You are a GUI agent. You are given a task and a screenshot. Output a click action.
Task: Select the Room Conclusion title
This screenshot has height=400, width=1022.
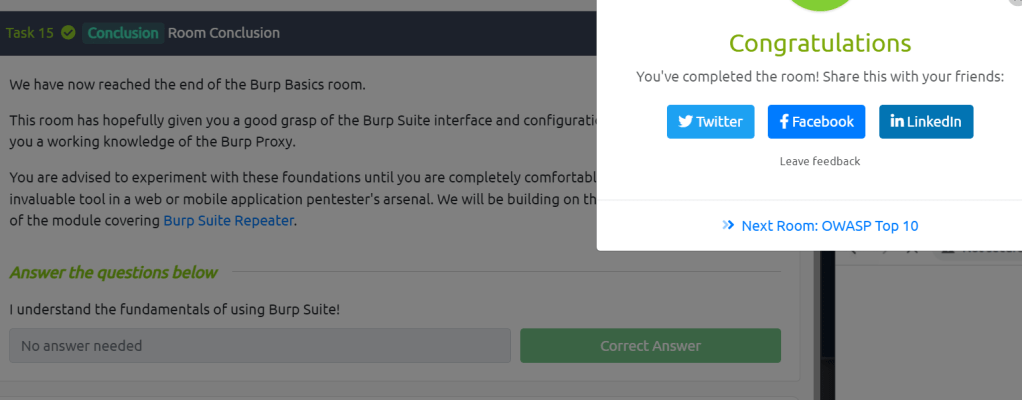coord(224,33)
